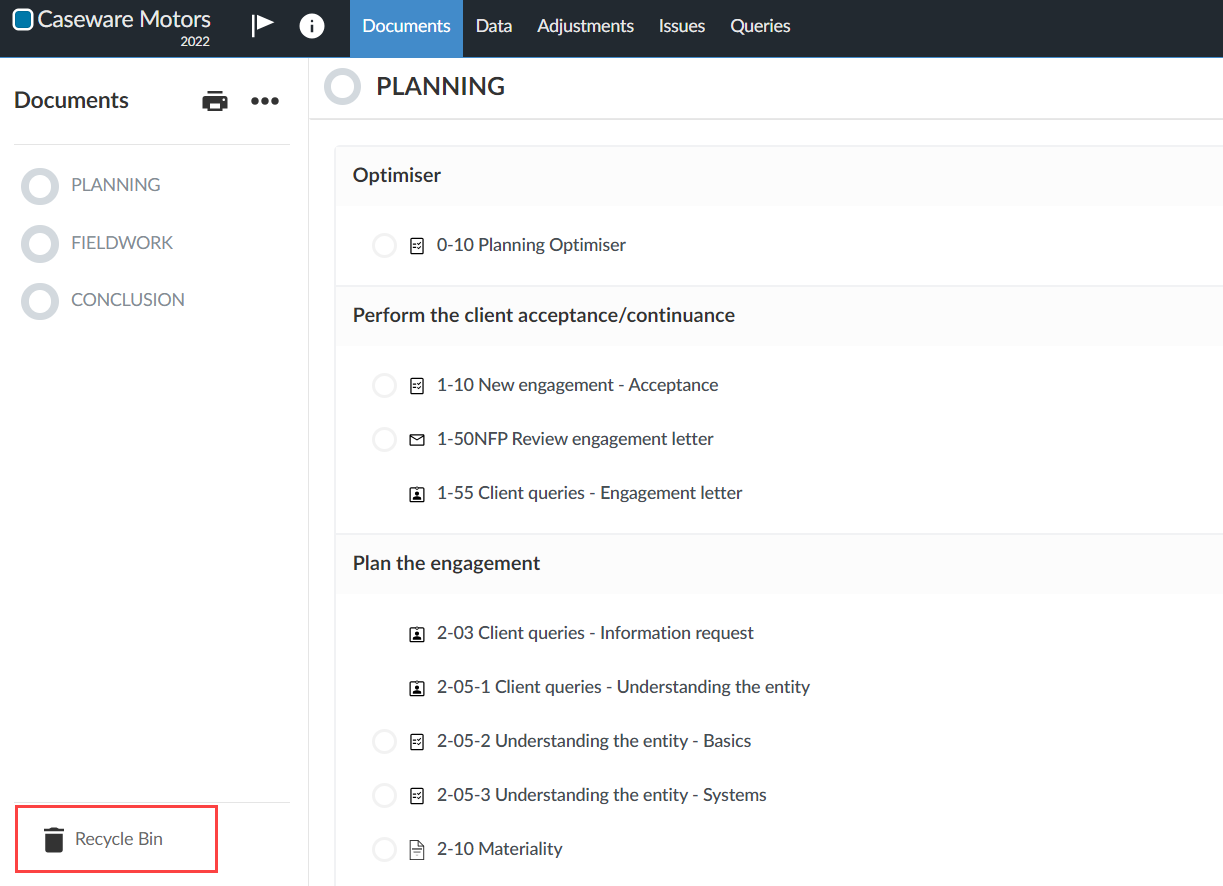Switch to the Data tab

(494, 27)
